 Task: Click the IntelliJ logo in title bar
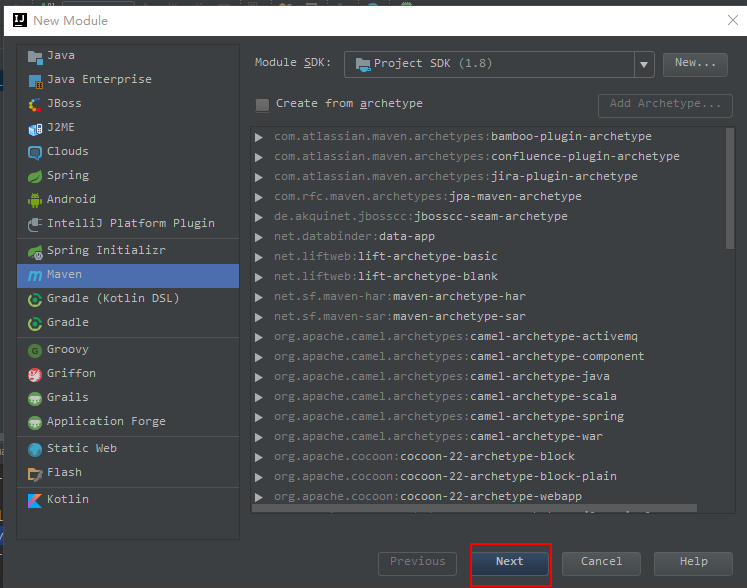[20, 20]
